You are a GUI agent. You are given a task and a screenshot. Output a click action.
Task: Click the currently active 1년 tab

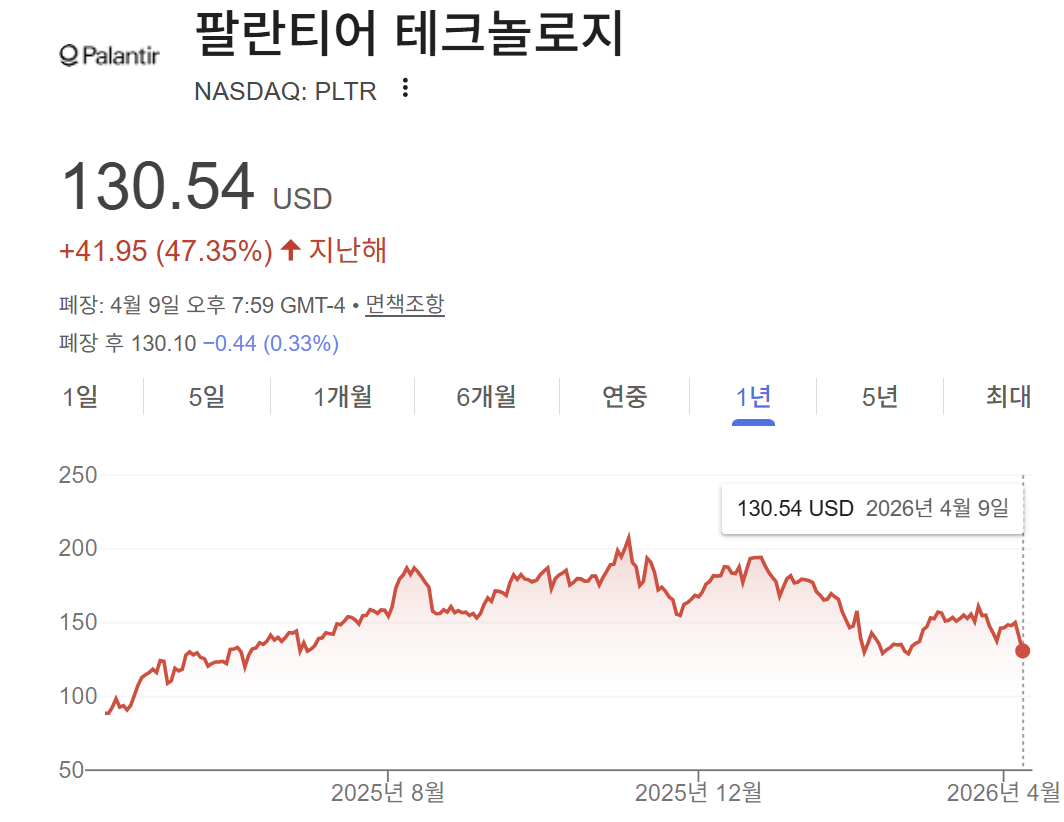pyautogui.click(x=753, y=397)
